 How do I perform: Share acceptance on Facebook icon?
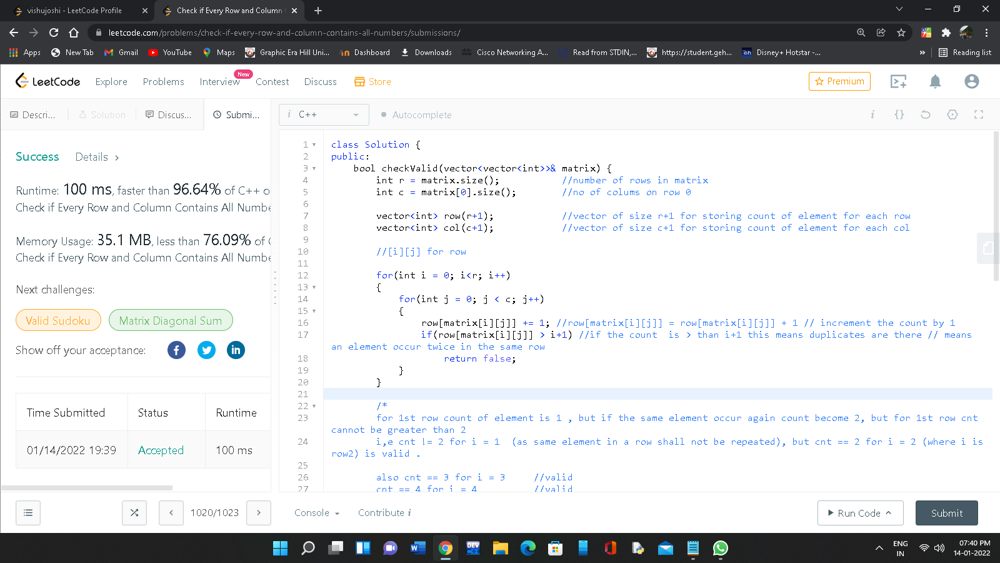coord(176,350)
